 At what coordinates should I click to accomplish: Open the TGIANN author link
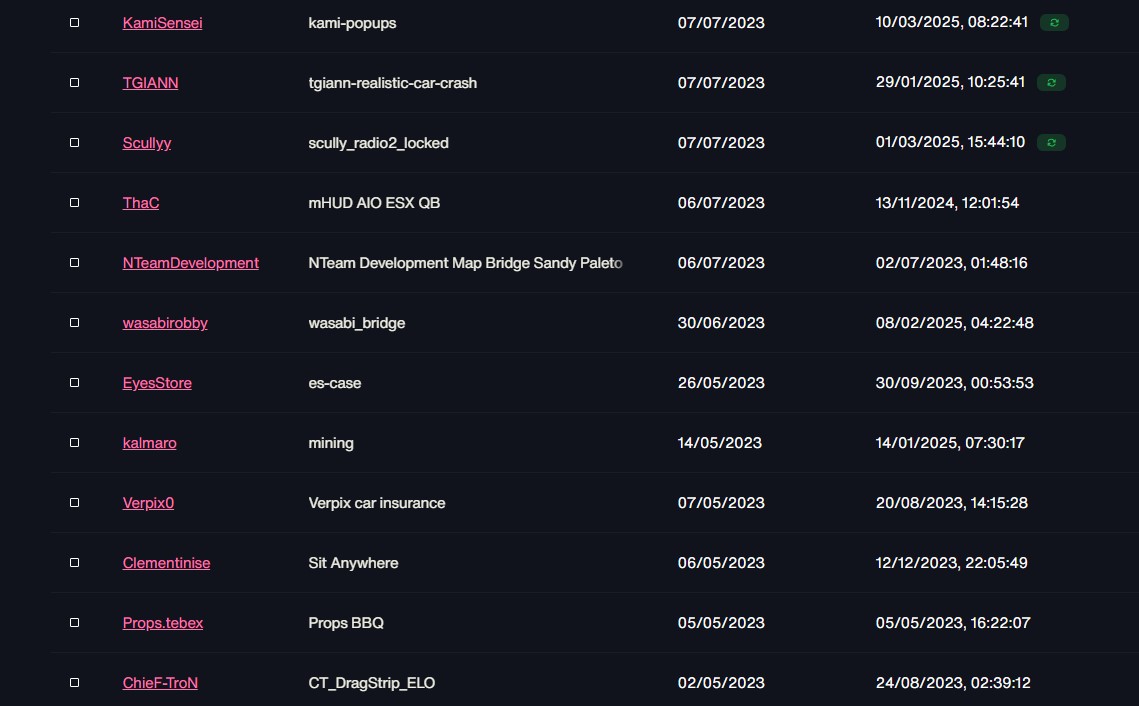[150, 83]
